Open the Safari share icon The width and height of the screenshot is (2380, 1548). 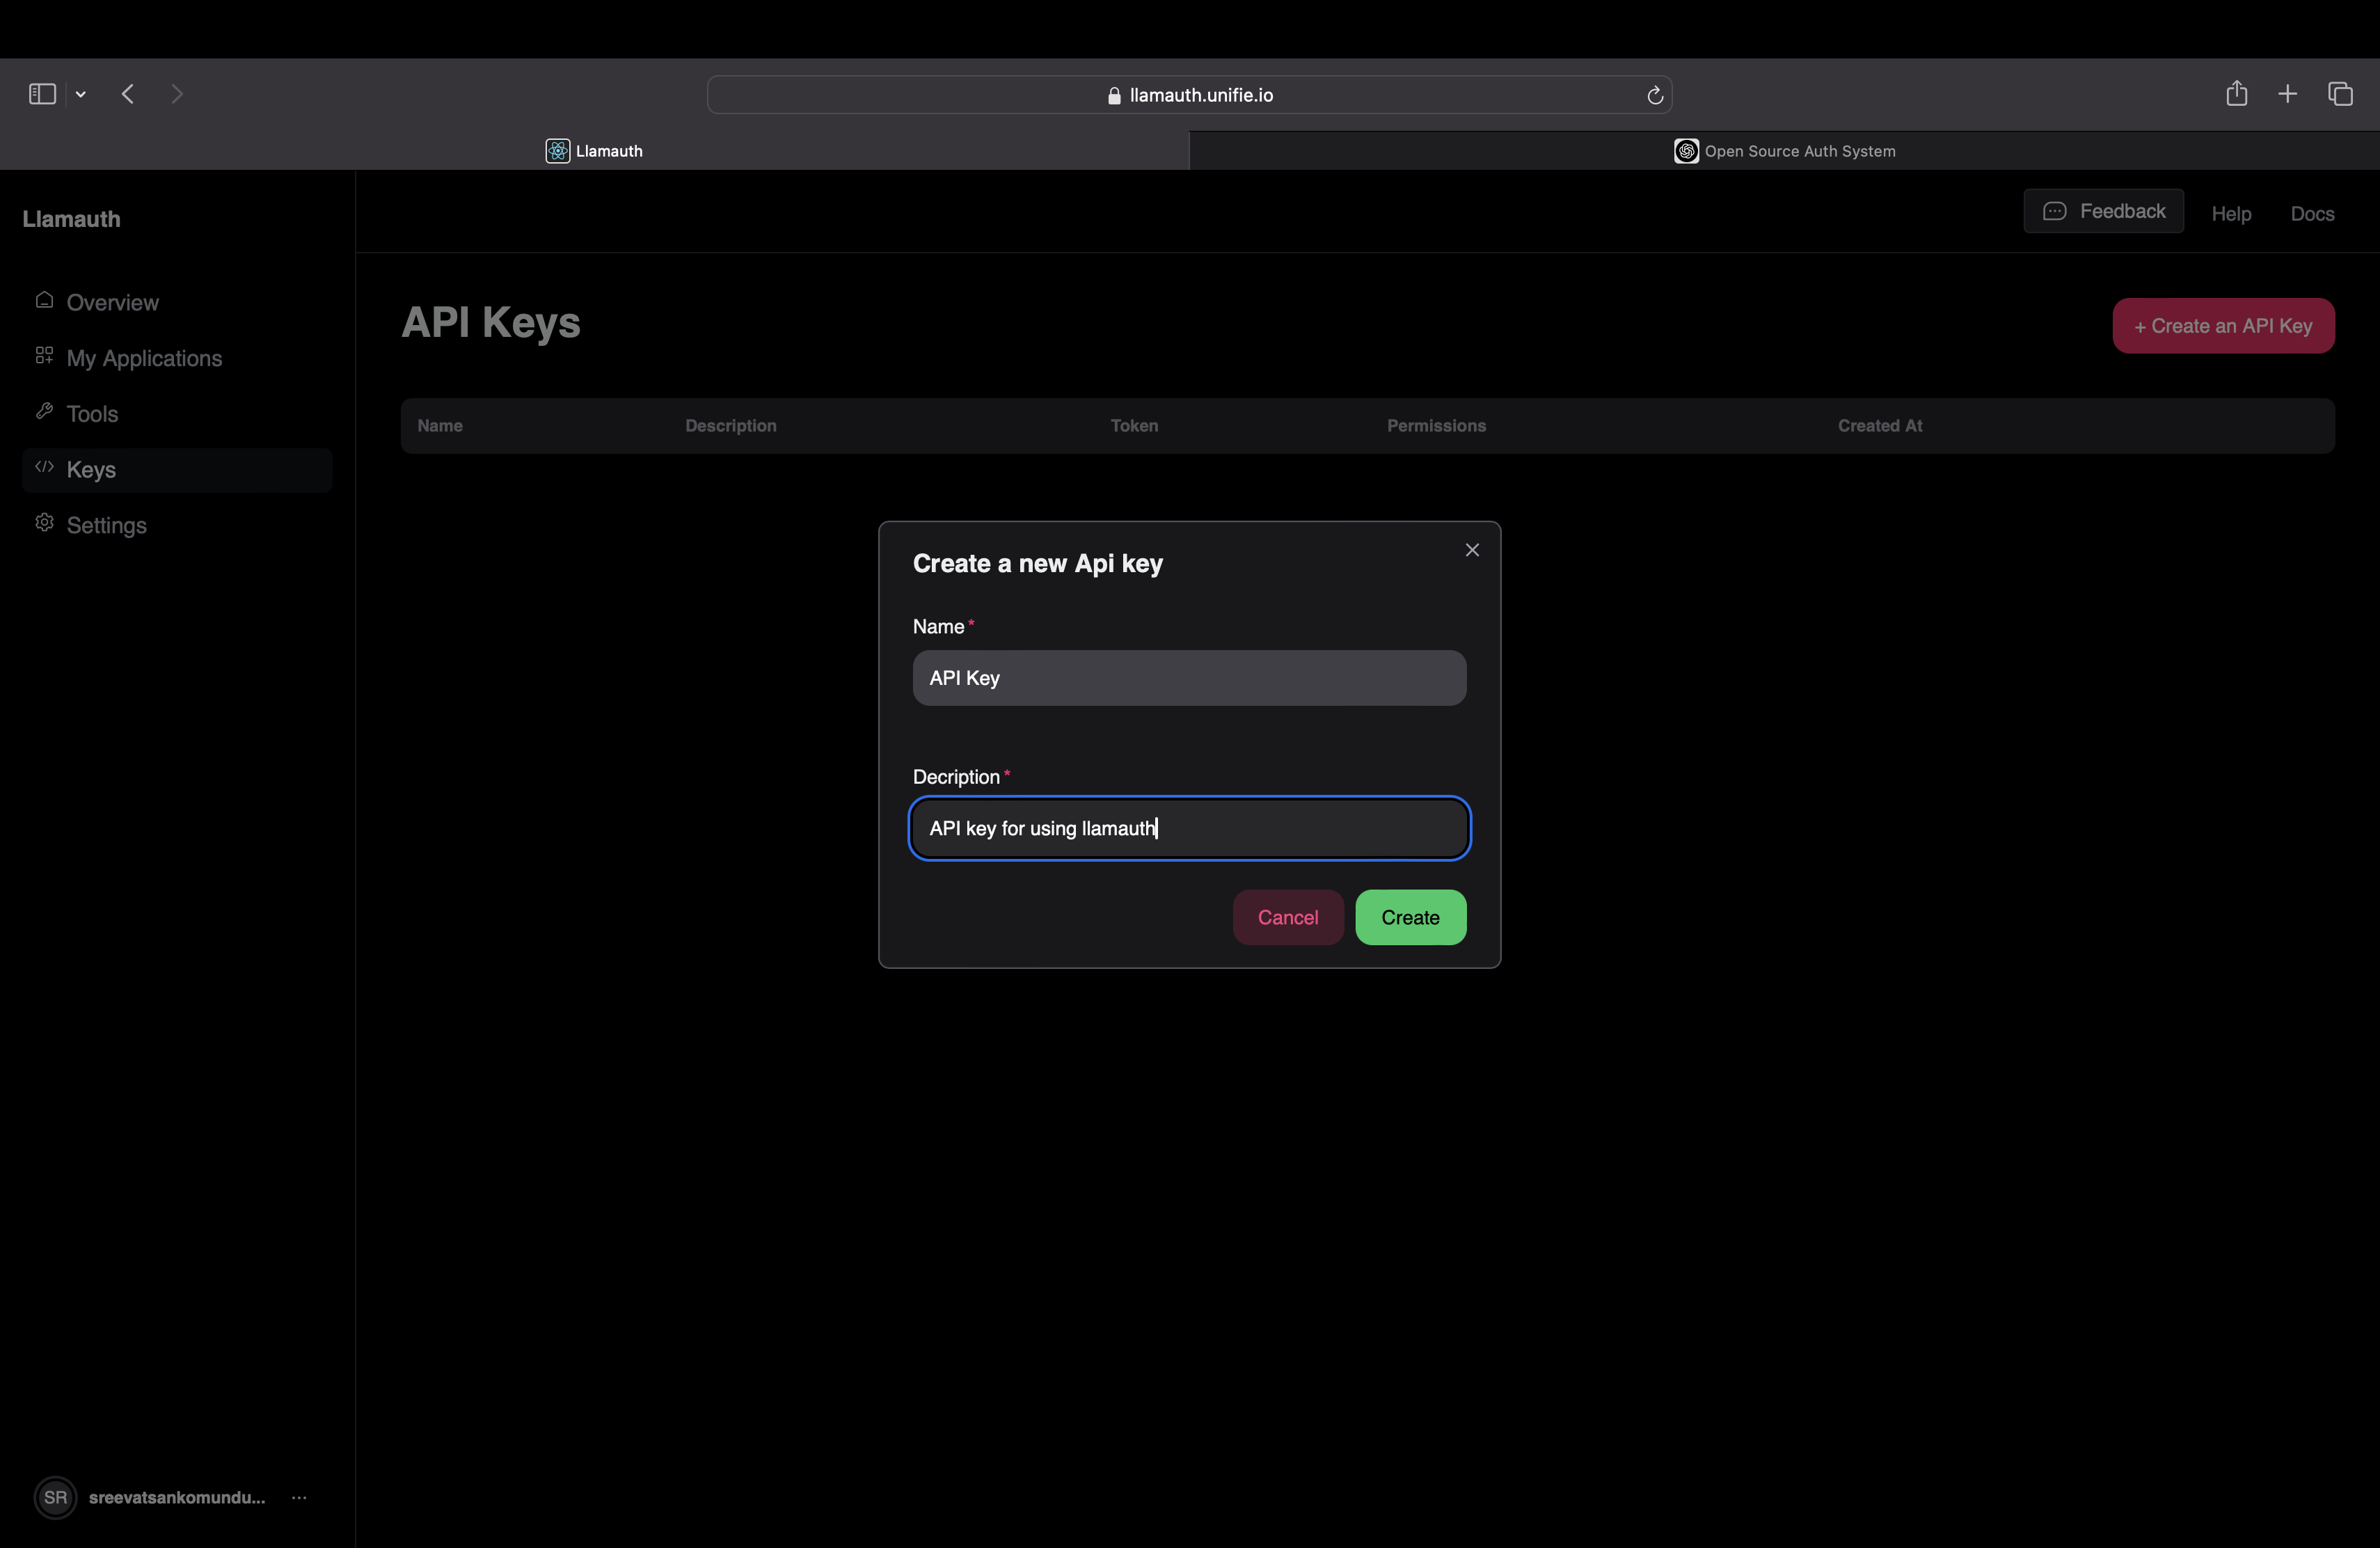point(2237,94)
